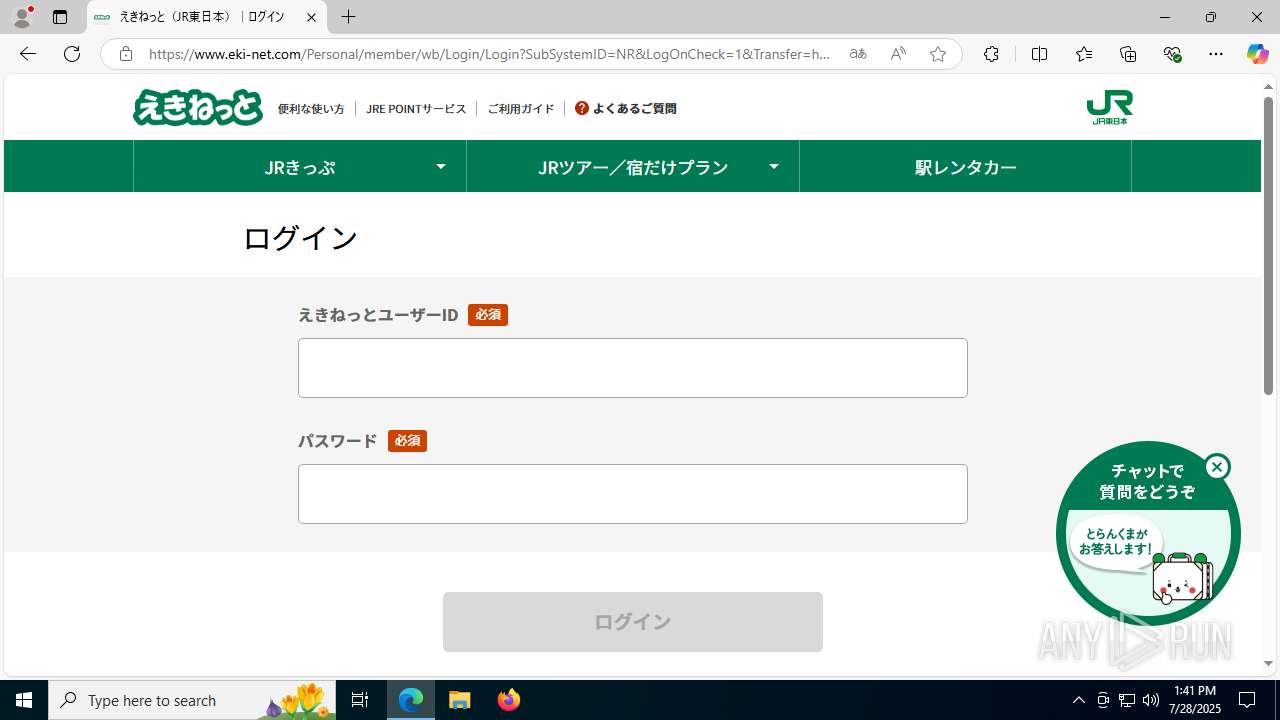Close the chat help bubble
Viewport: 1280px width, 720px height.
coord(1217,467)
